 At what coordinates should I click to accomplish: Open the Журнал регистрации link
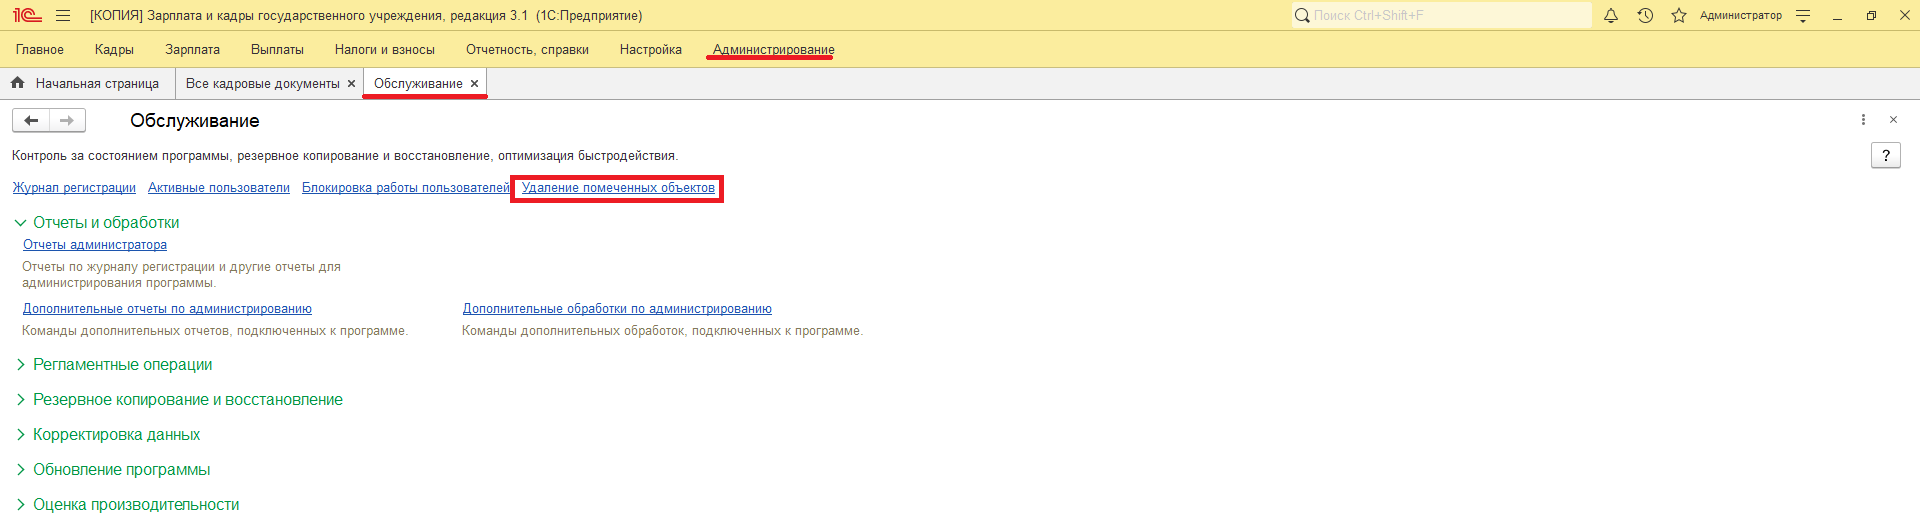pyautogui.click(x=74, y=188)
